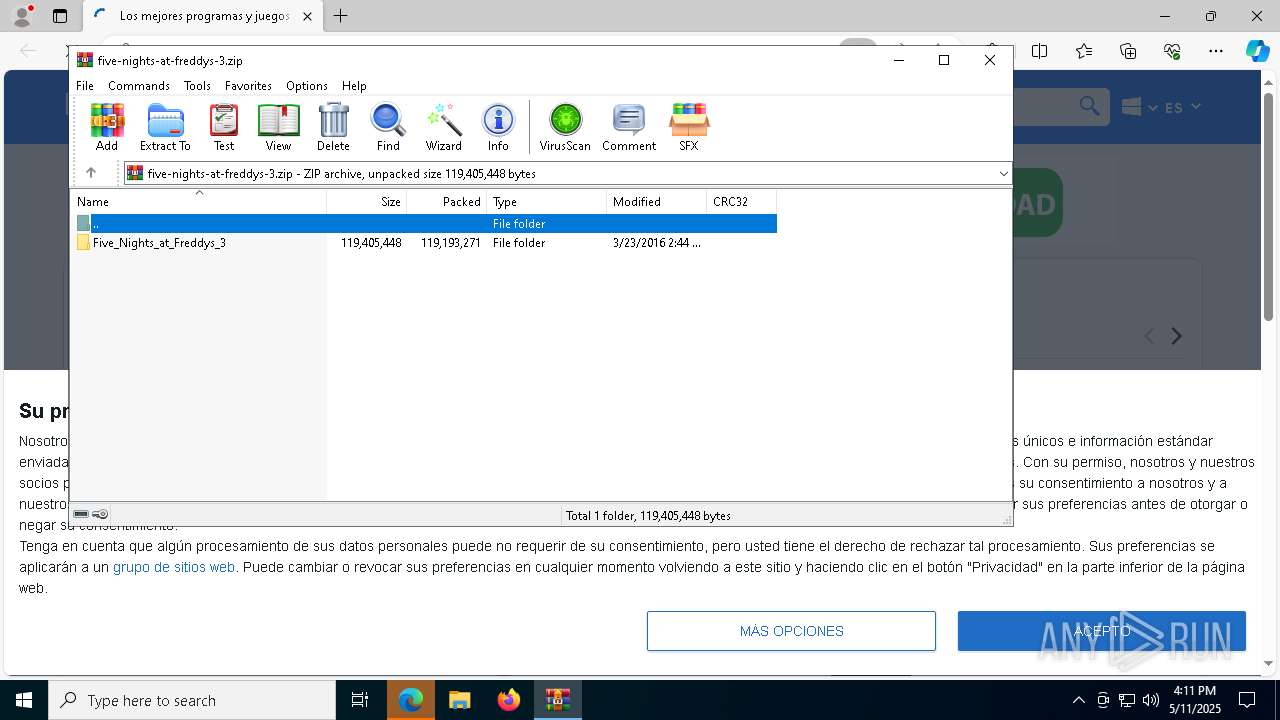Open the Comment tool
Viewport: 1280px width, 720px height.
click(629, 127)
